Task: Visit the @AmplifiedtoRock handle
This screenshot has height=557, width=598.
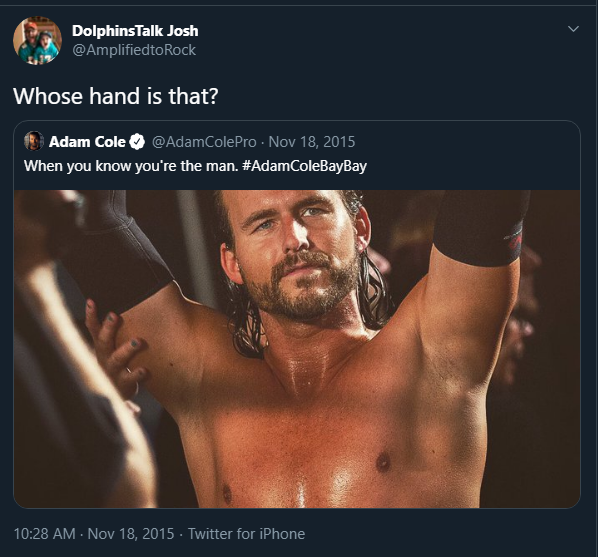Action: click(x=134, y=50)
